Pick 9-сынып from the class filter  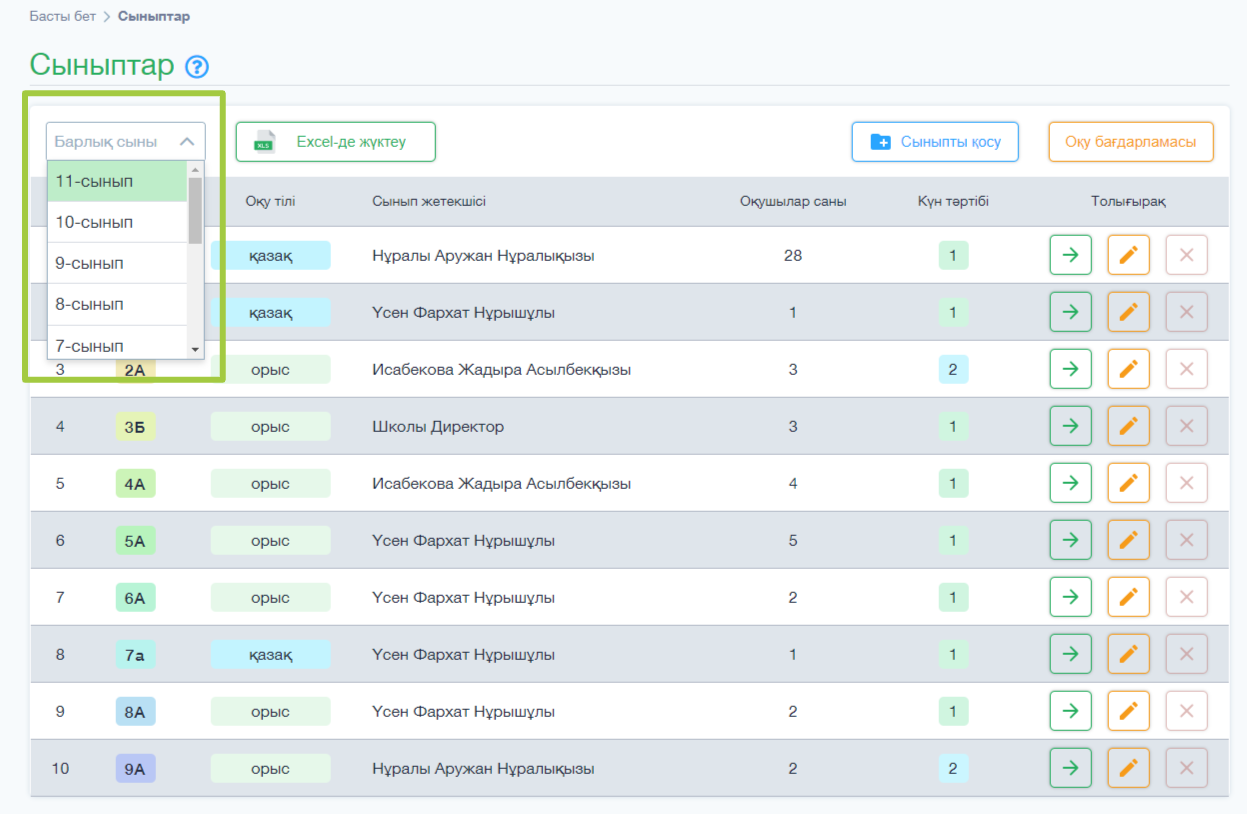(x=116, y=263)
